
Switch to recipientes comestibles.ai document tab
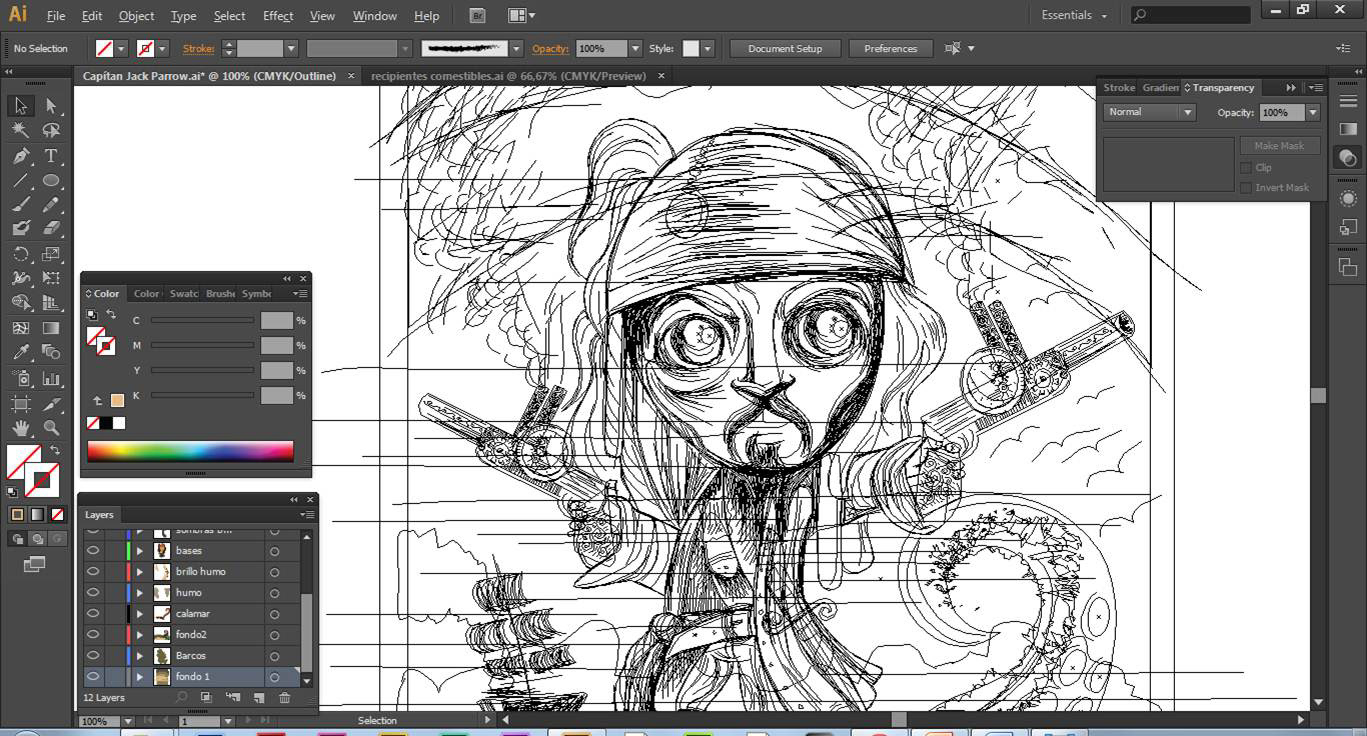[508, 76]
